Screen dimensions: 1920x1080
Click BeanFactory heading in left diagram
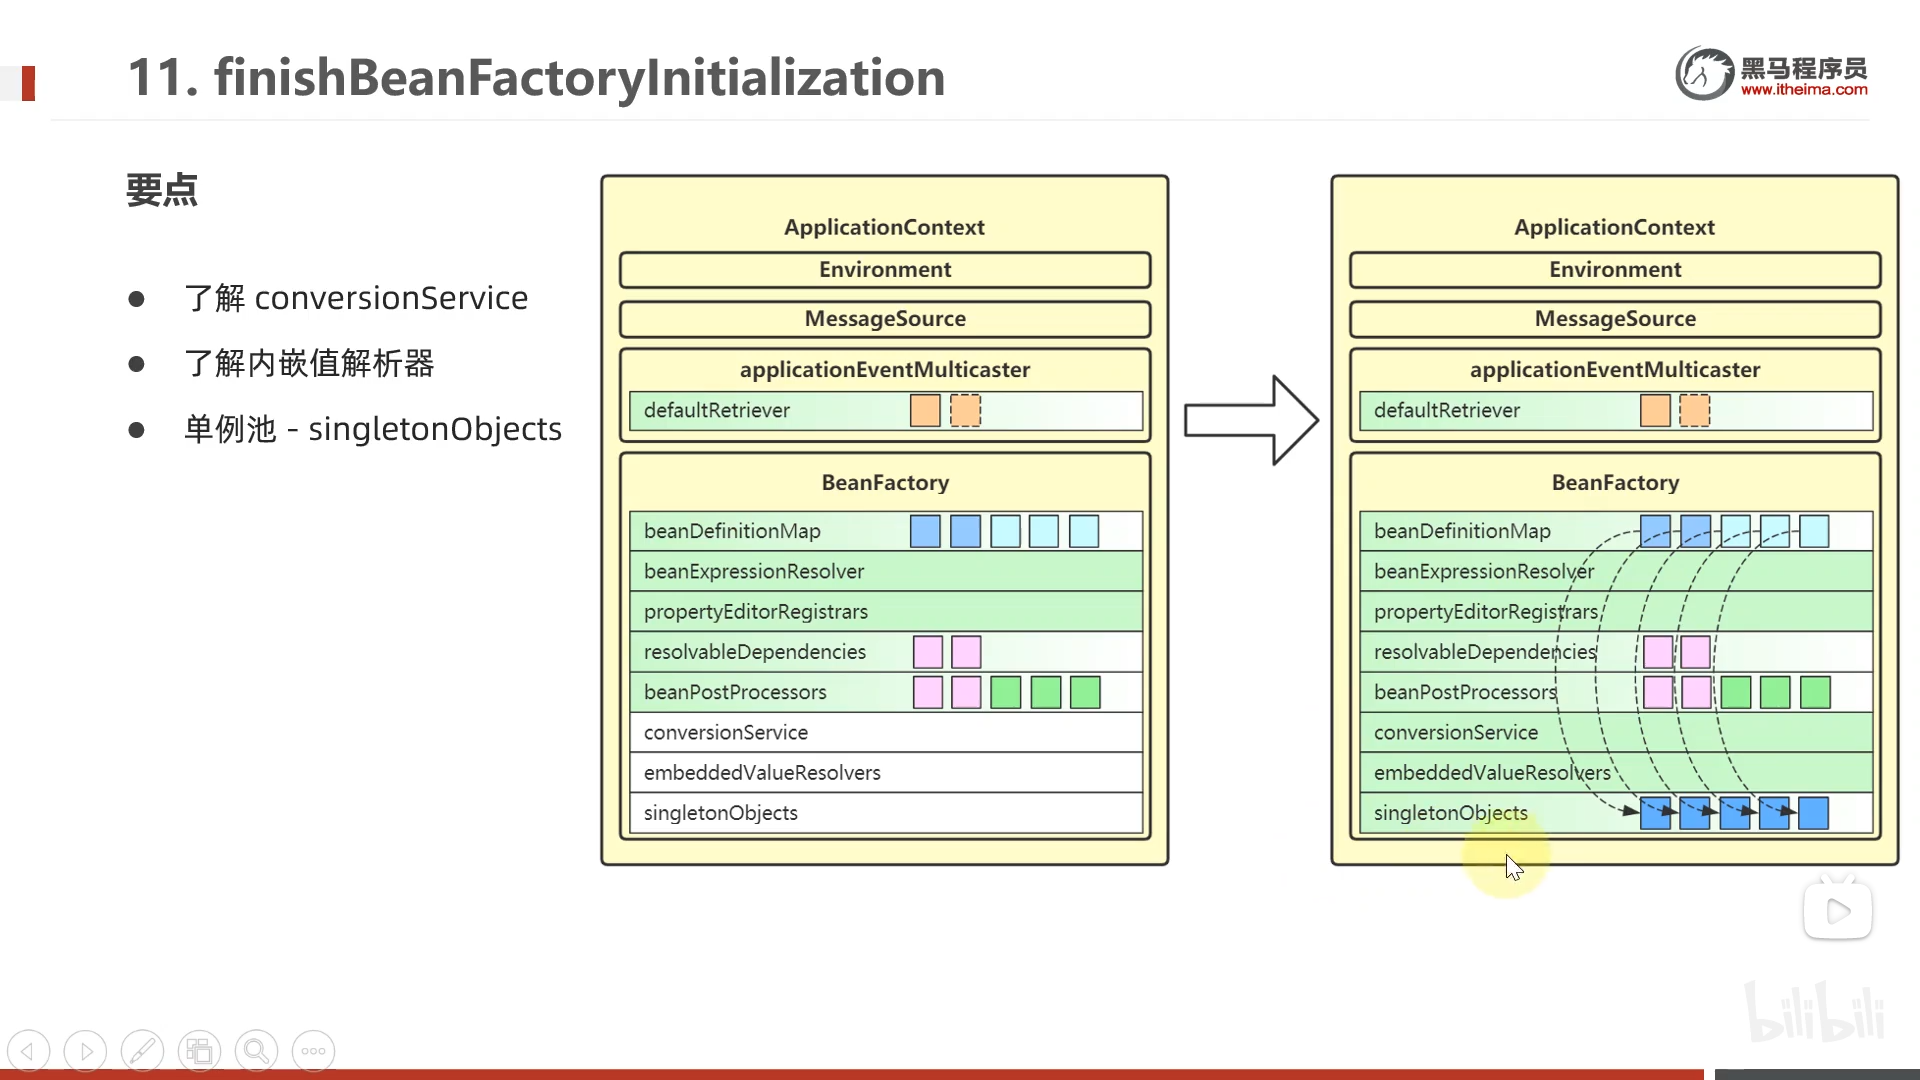(885, 483)
